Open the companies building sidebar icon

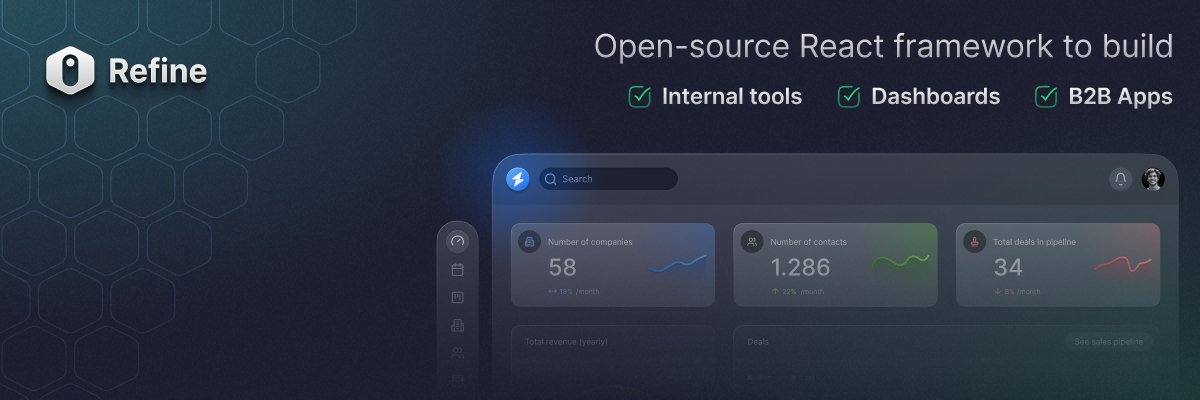pos(458,325)
